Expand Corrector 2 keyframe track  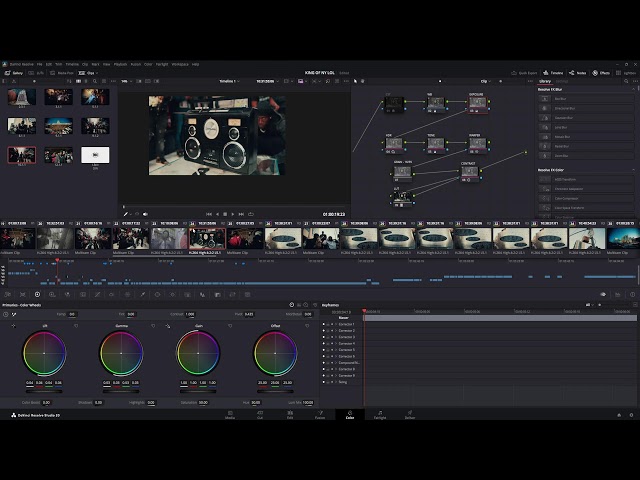336,331
